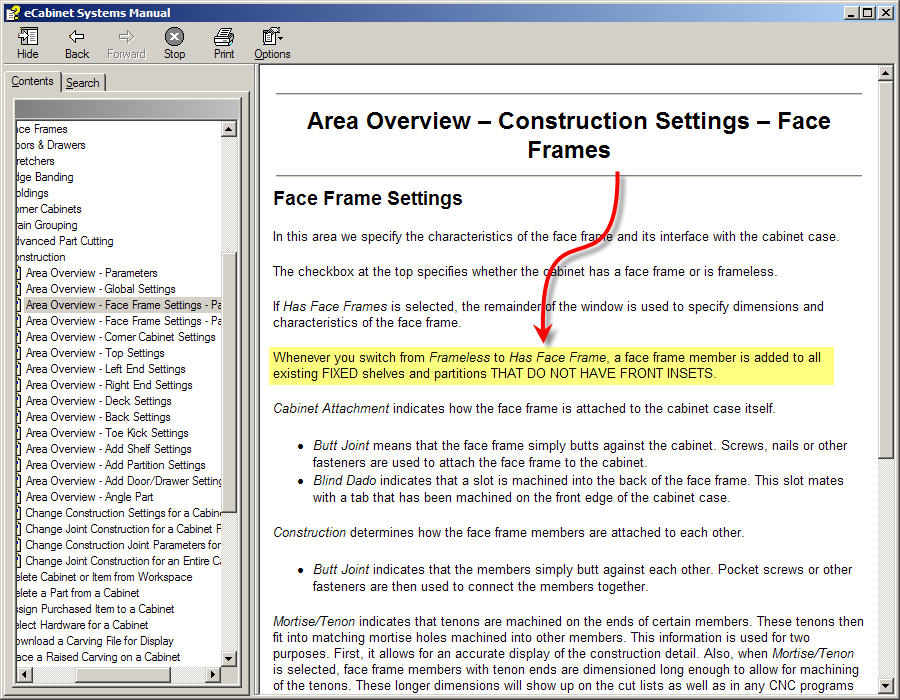Open 'Change Construction Settings for a Cabinet'

tap(123, 514)
